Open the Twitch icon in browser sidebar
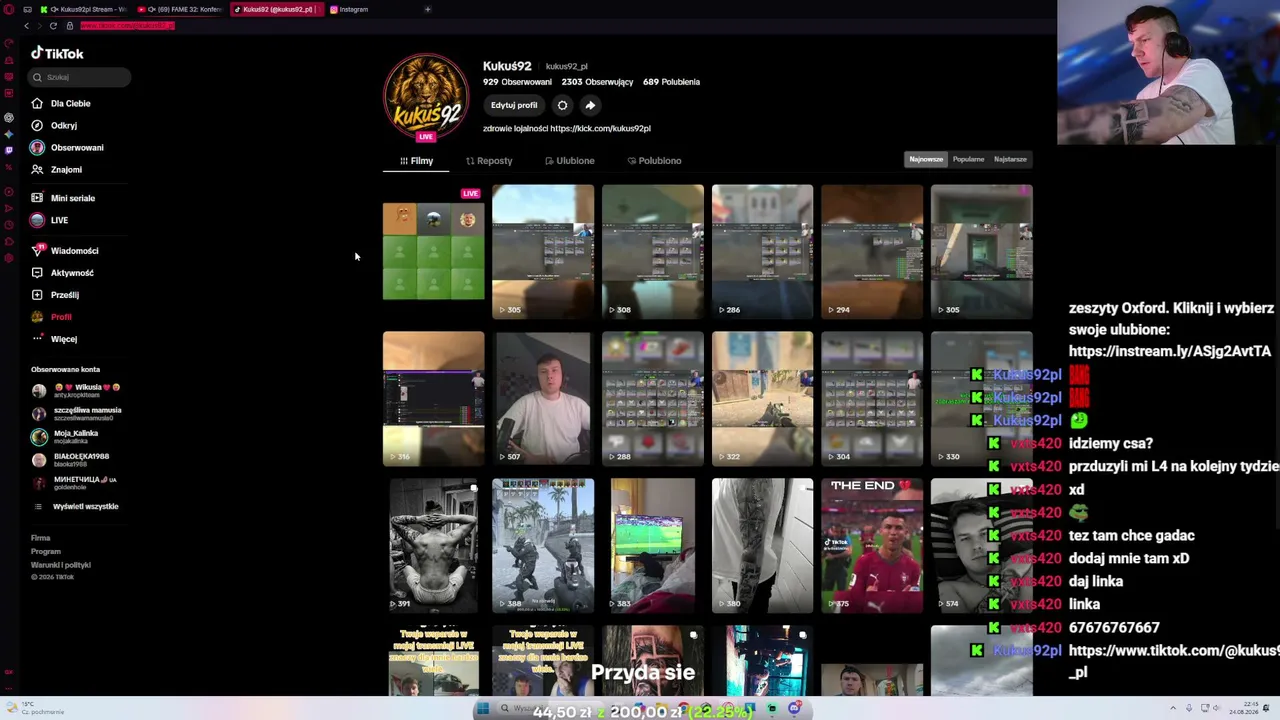Screen dimensions: 1280x720 pos(9,150)
